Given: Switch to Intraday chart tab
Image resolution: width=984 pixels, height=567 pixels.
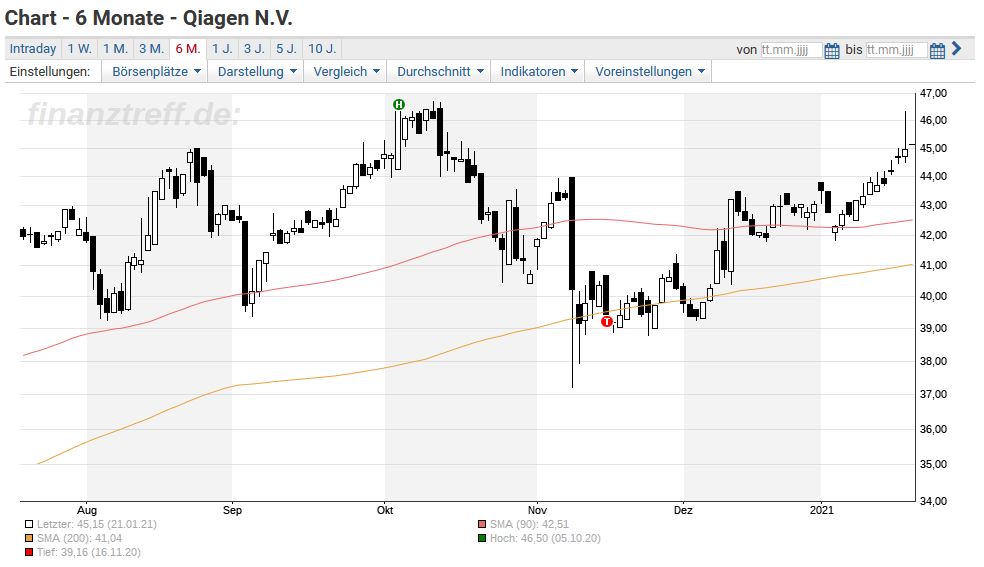Looking at the screenshot, I should 33,49.
